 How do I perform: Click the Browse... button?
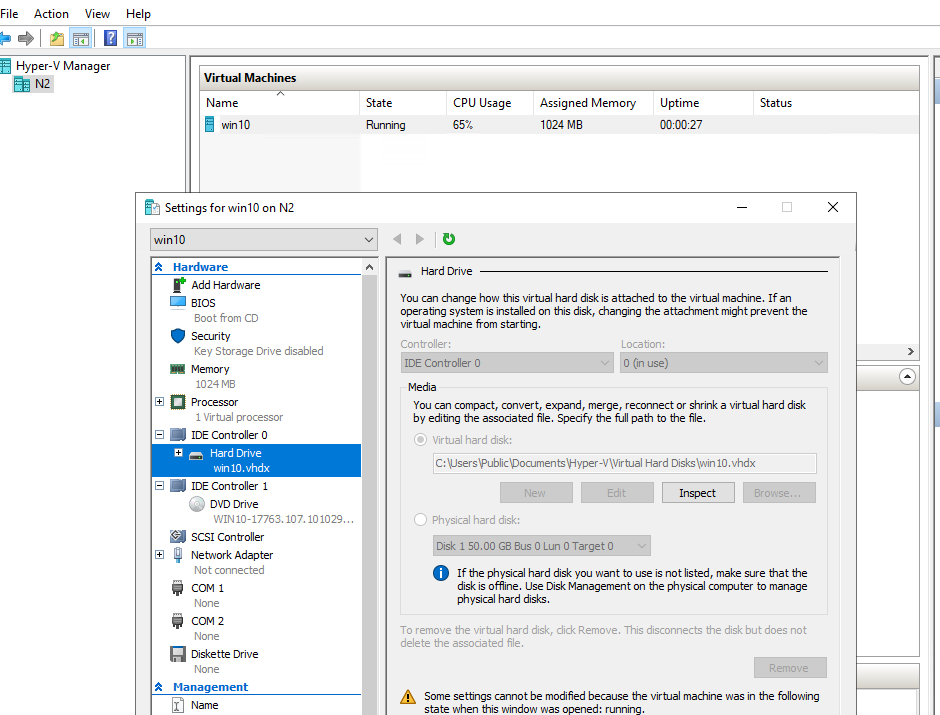pos(779,493)
